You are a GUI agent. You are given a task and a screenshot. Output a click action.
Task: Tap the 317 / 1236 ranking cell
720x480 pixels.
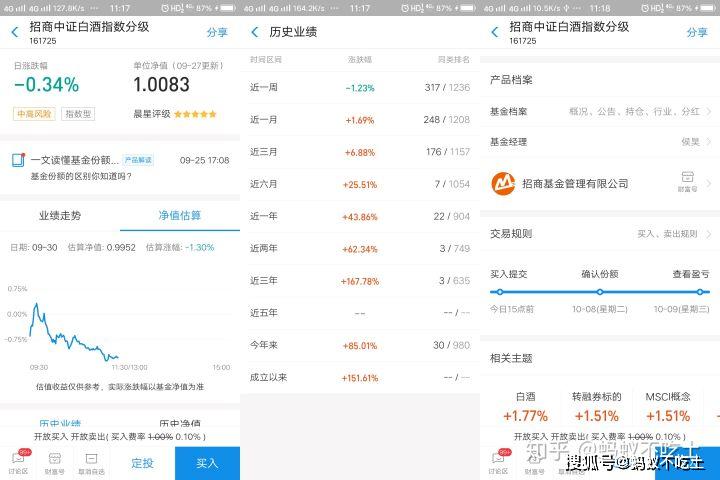(447, 87)
